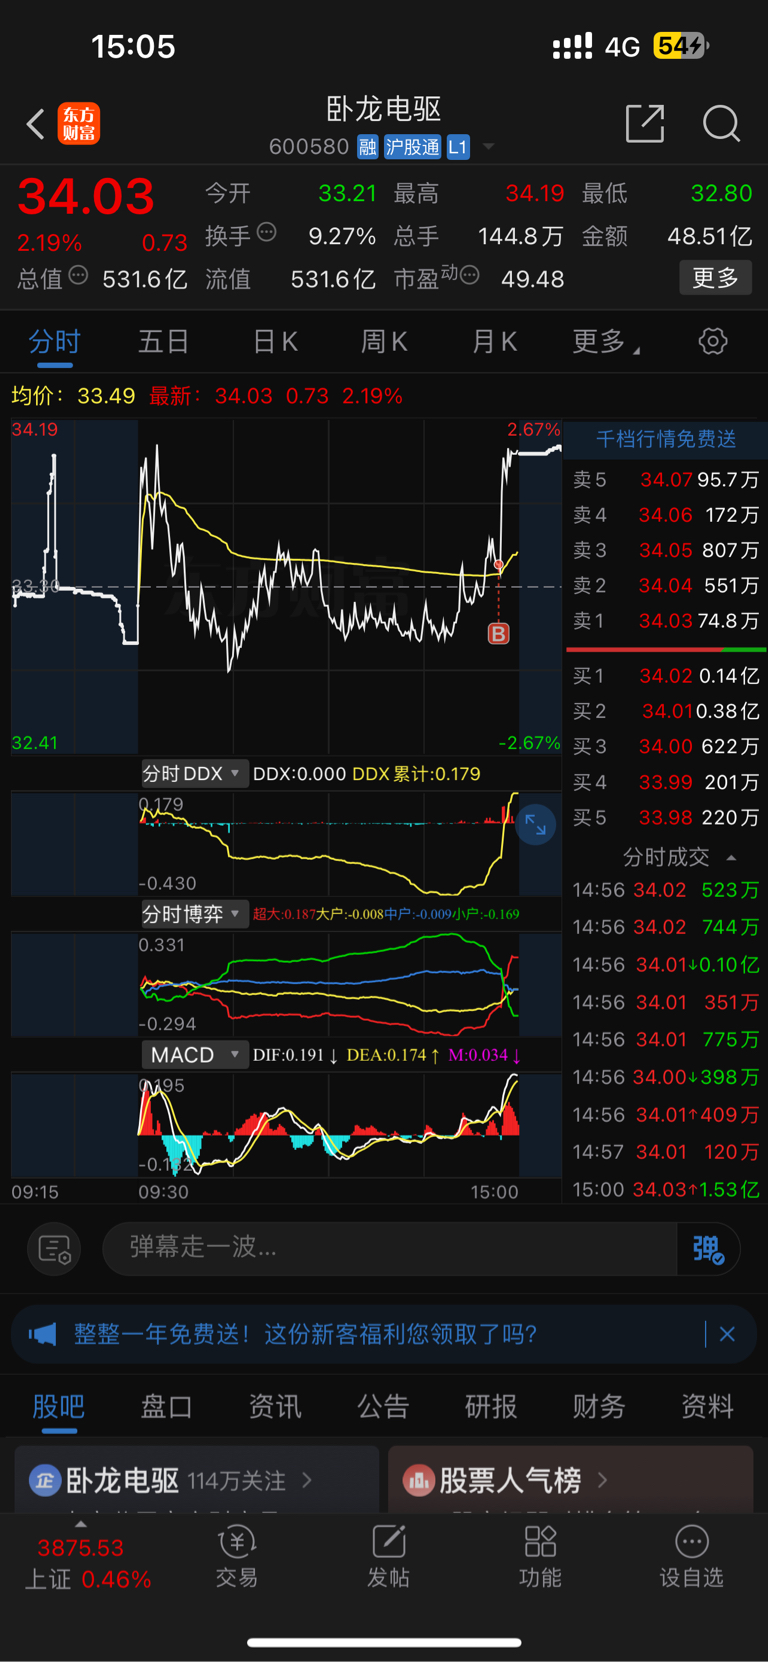768x1662 pixels.
Task: Tap the share icon at top
Action: (645, 123)
